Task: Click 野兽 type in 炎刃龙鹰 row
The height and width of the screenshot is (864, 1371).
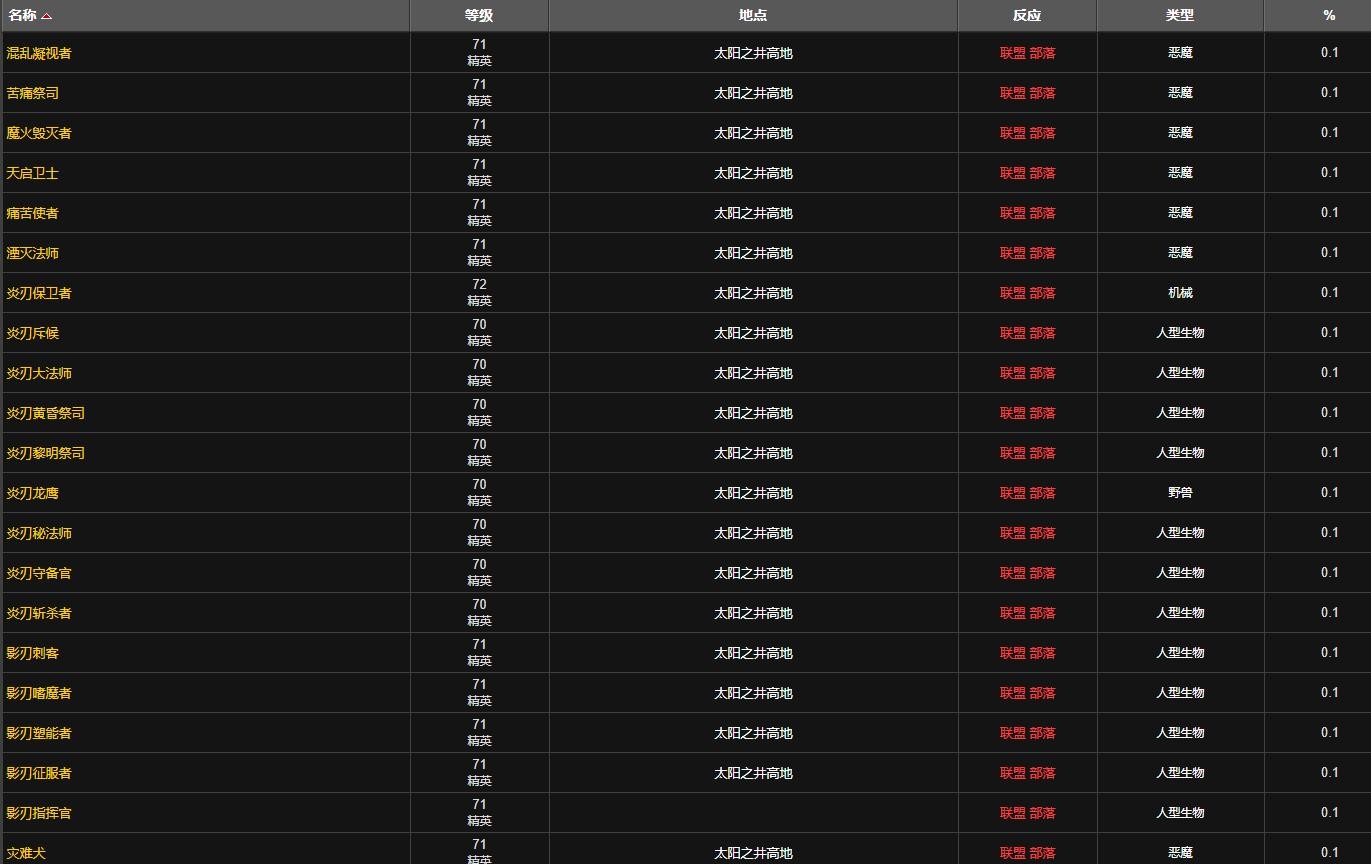Action: tap(1180, 493)
